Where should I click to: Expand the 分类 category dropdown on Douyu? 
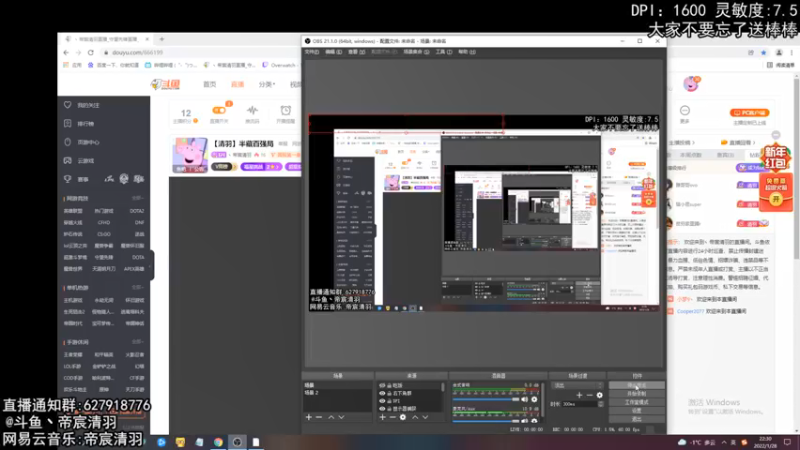tap(267, 84)
